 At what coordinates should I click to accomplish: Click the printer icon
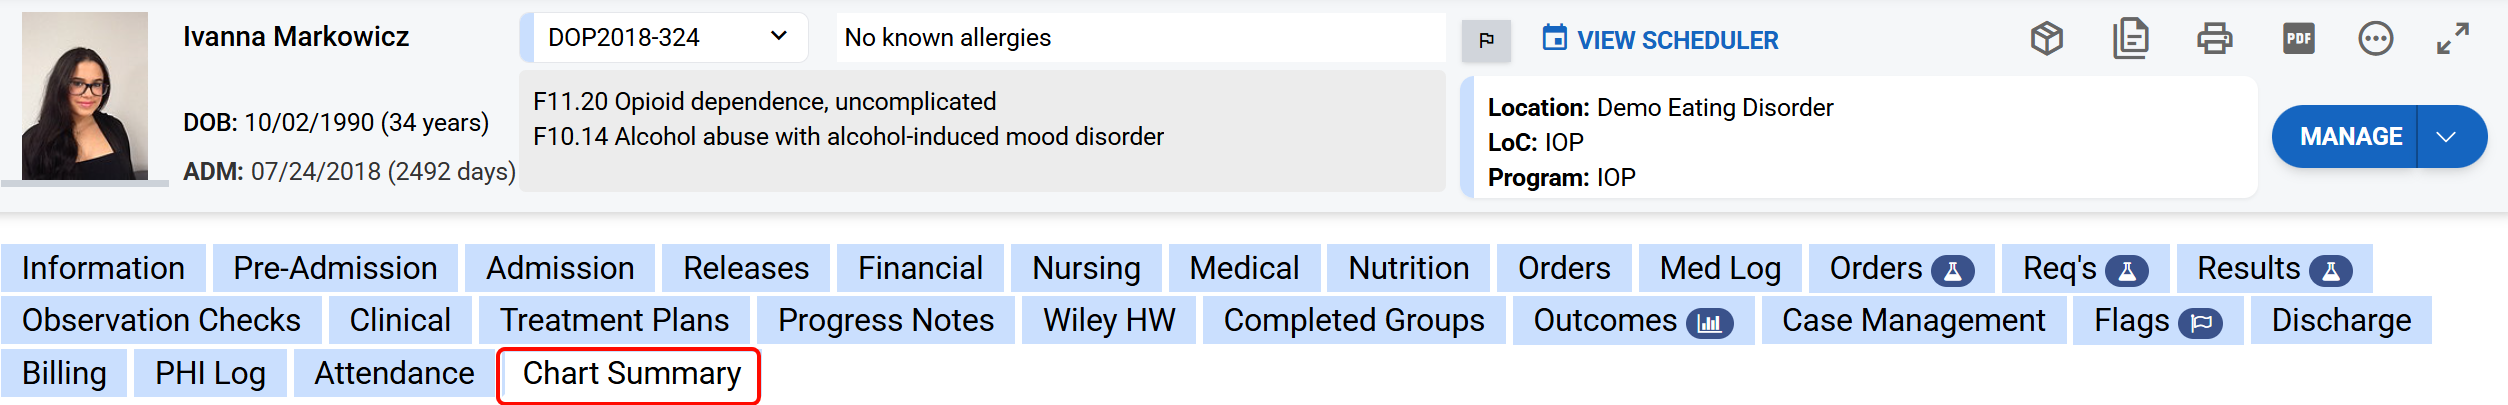pos(2214,39)
